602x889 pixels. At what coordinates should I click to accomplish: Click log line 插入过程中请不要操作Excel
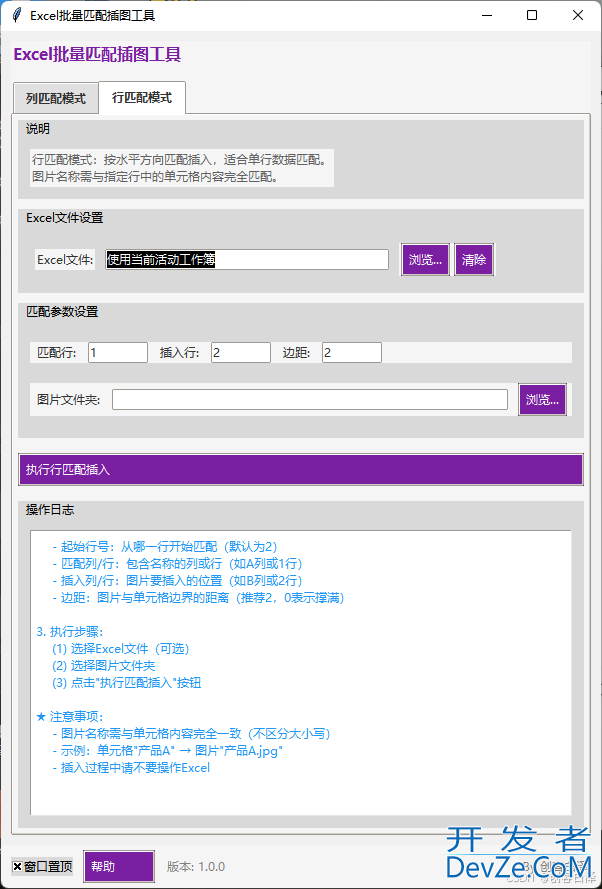(131, 768)
